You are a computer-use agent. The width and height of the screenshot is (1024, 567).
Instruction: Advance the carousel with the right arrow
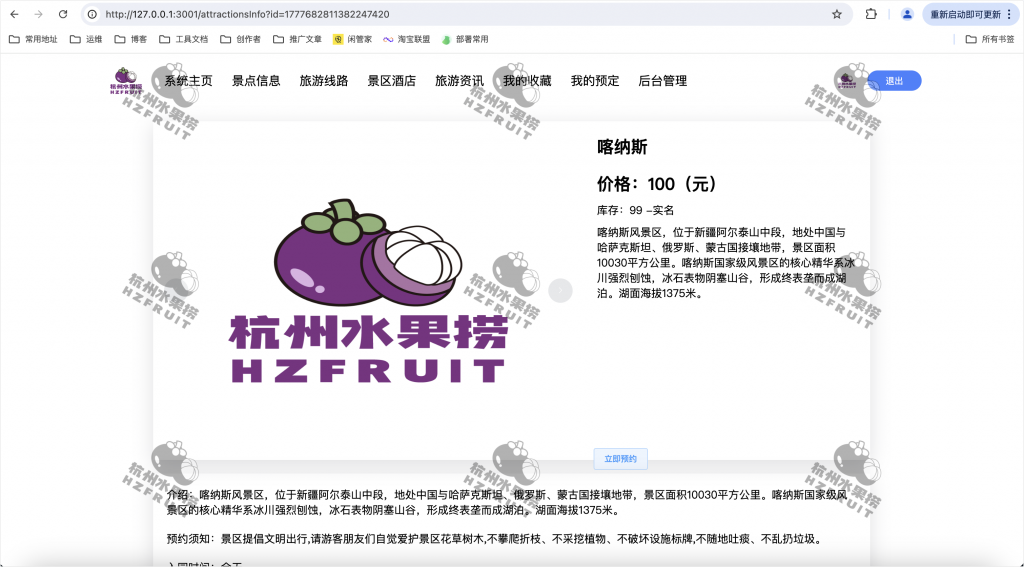[560, 291]
